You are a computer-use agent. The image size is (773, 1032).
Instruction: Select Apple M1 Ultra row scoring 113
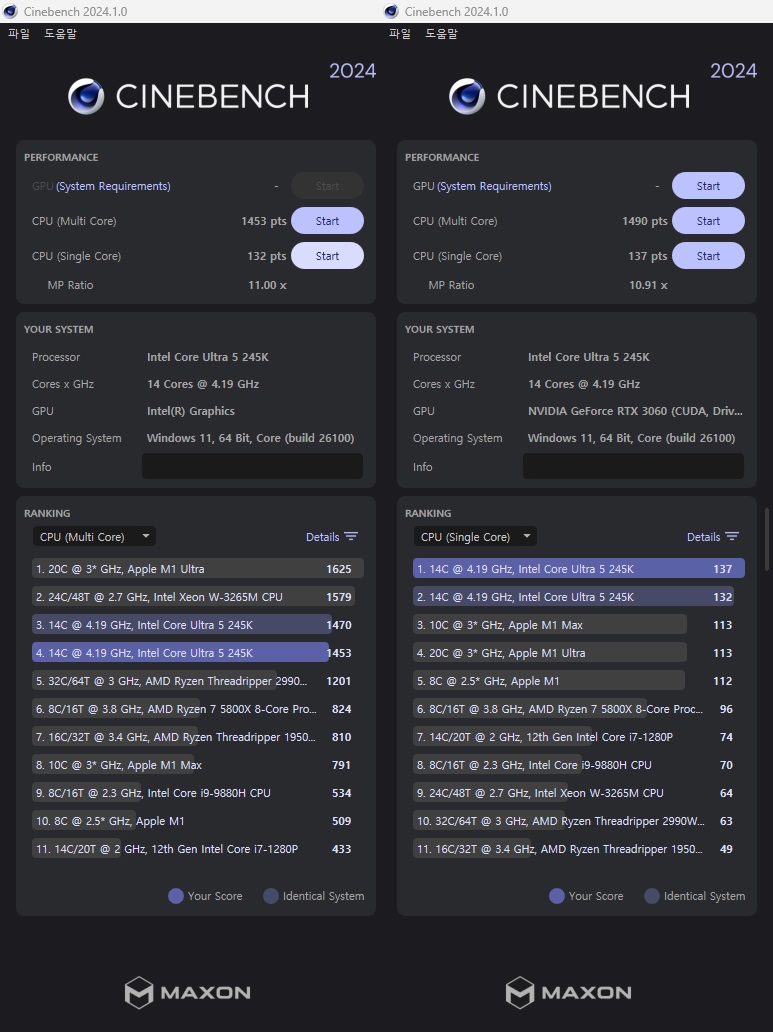click(x=579, y=653)
